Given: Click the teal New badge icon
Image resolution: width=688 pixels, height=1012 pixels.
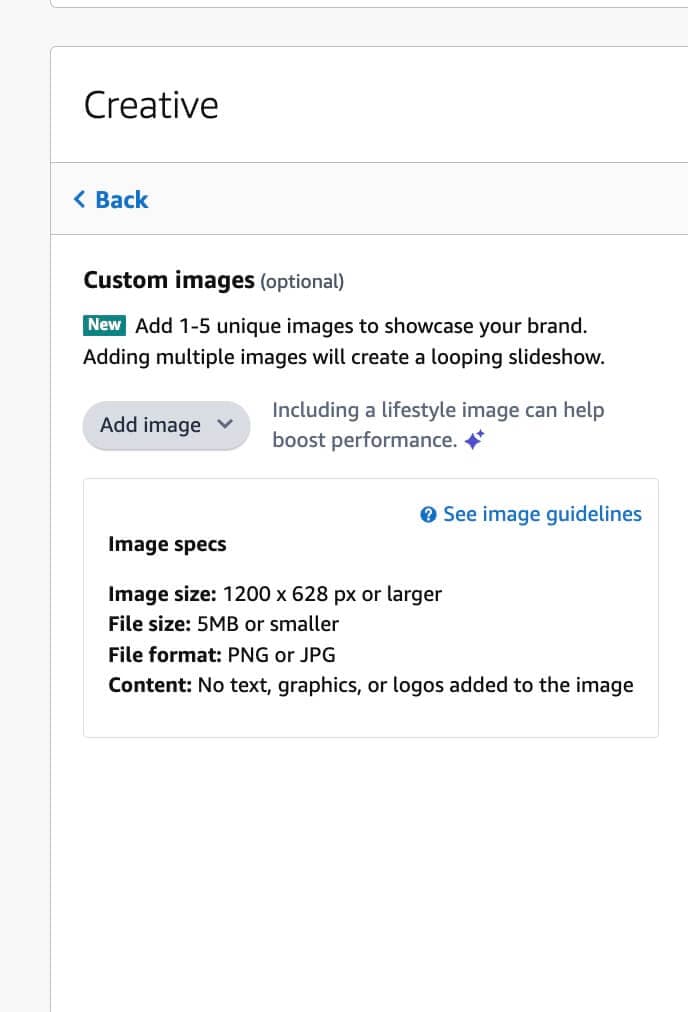Looking at the screenshot, I should point(104,324).
